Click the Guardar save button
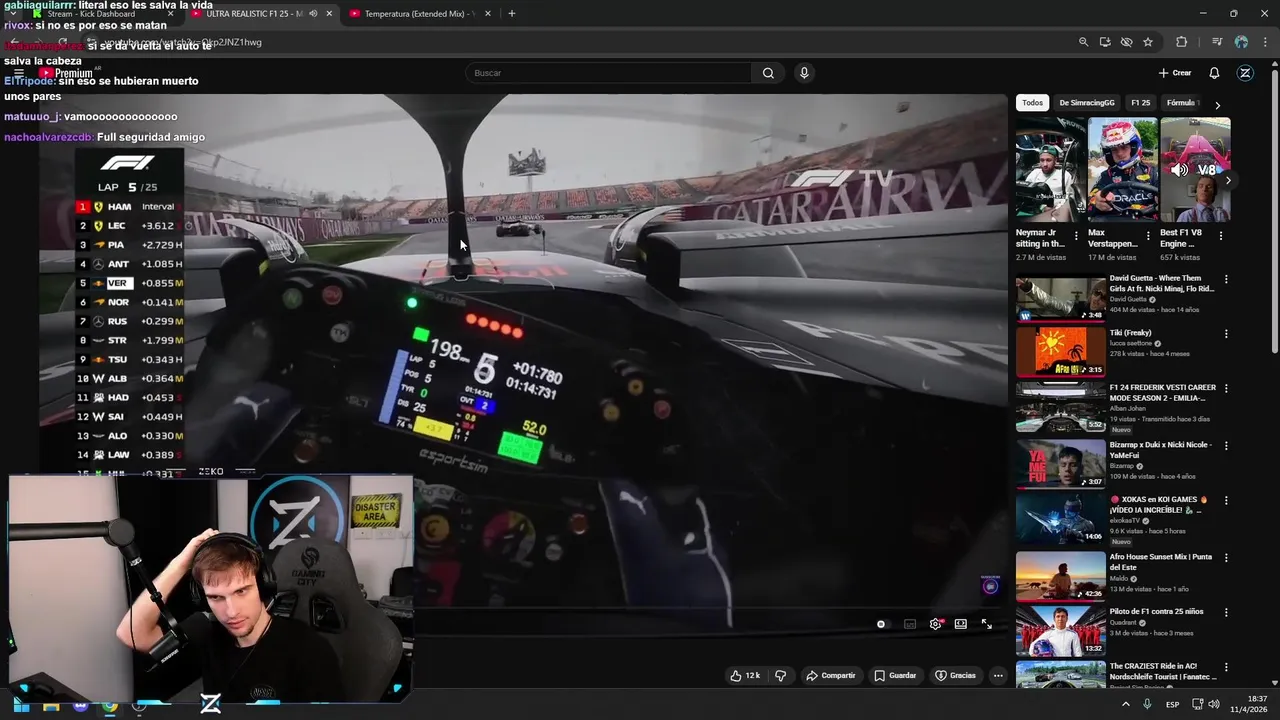 tap(895, 675)
